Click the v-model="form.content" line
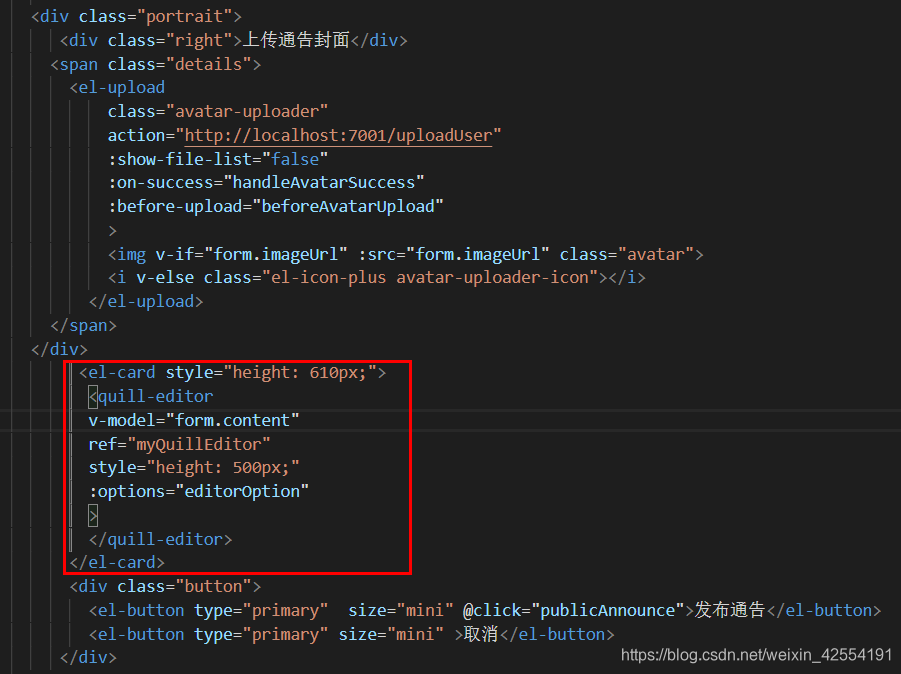The height and width of the screenshot is (674, 901). (x=194, y=421)
